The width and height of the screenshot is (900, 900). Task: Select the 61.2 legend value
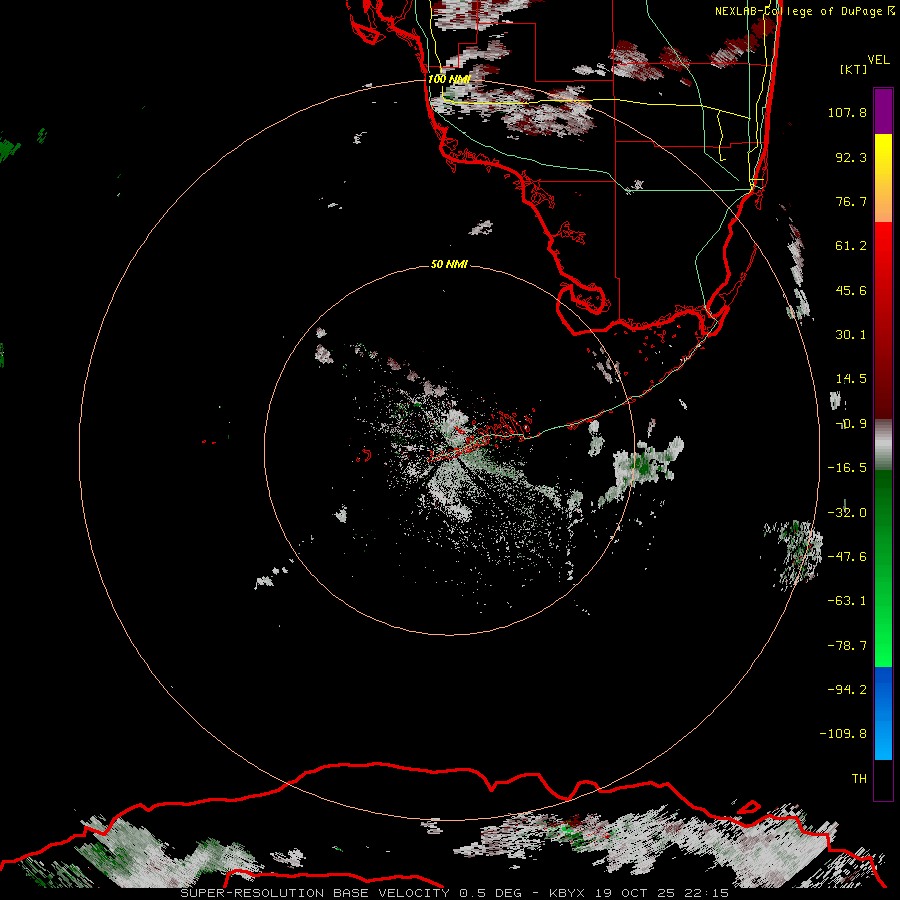point(851,246)
